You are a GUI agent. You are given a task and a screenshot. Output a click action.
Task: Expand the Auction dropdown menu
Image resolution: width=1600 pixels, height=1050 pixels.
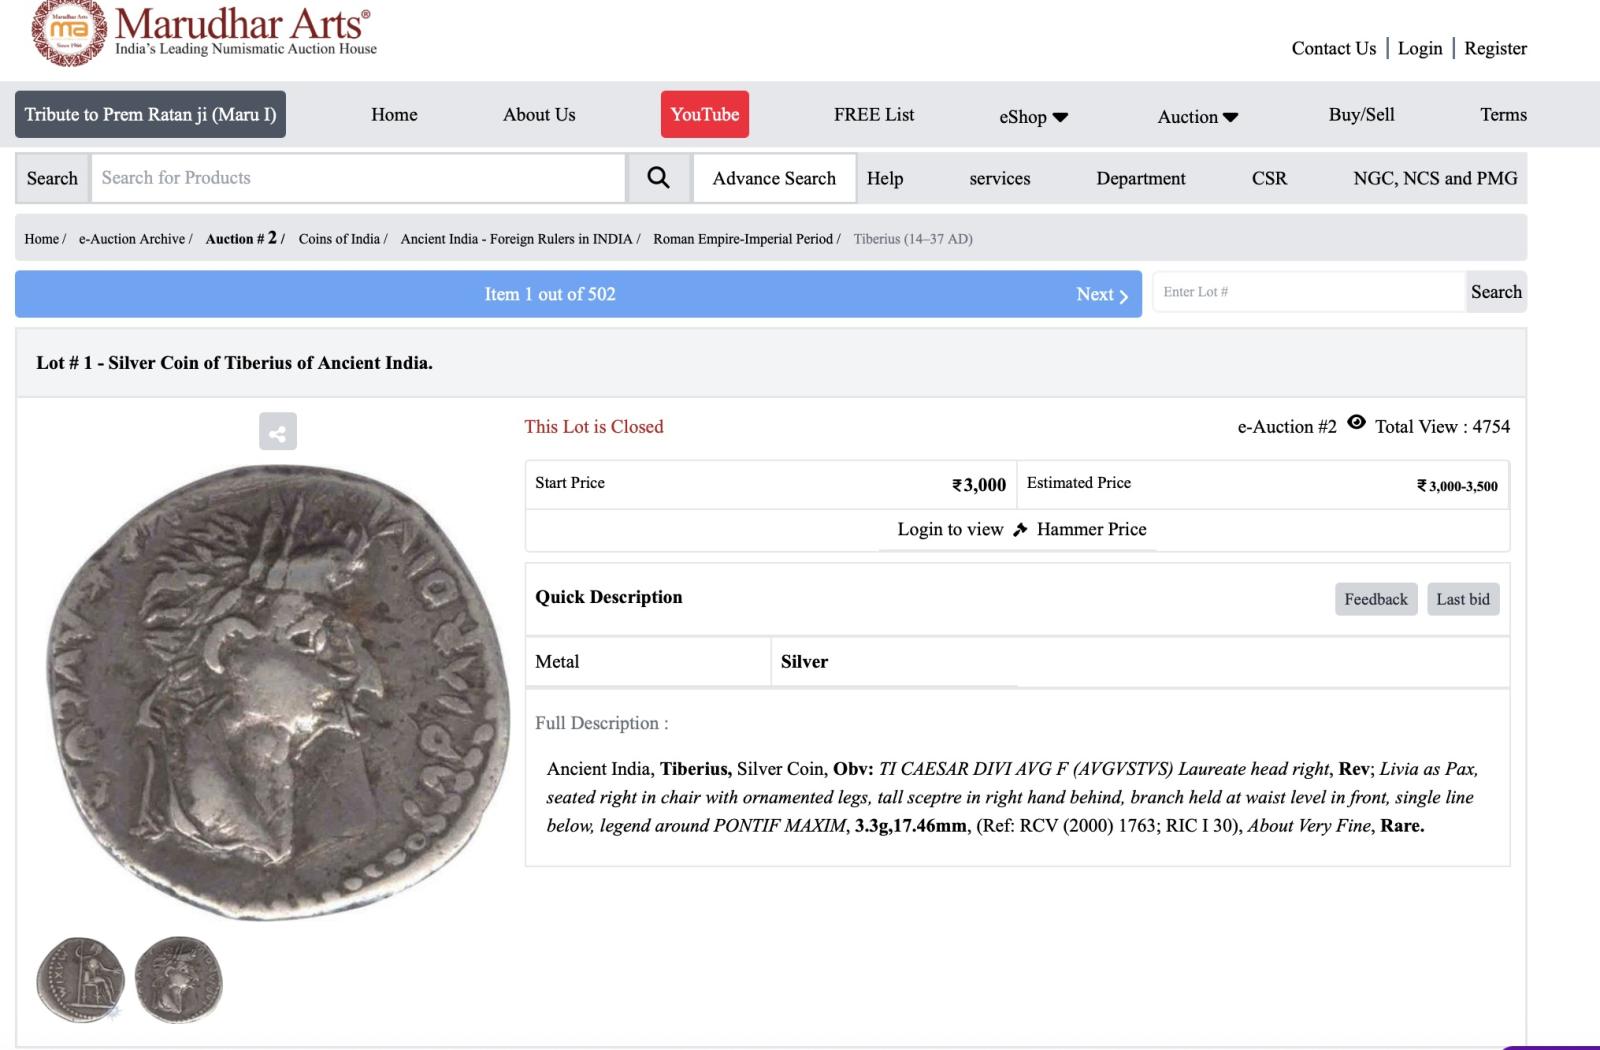[x=1197, y=116]
